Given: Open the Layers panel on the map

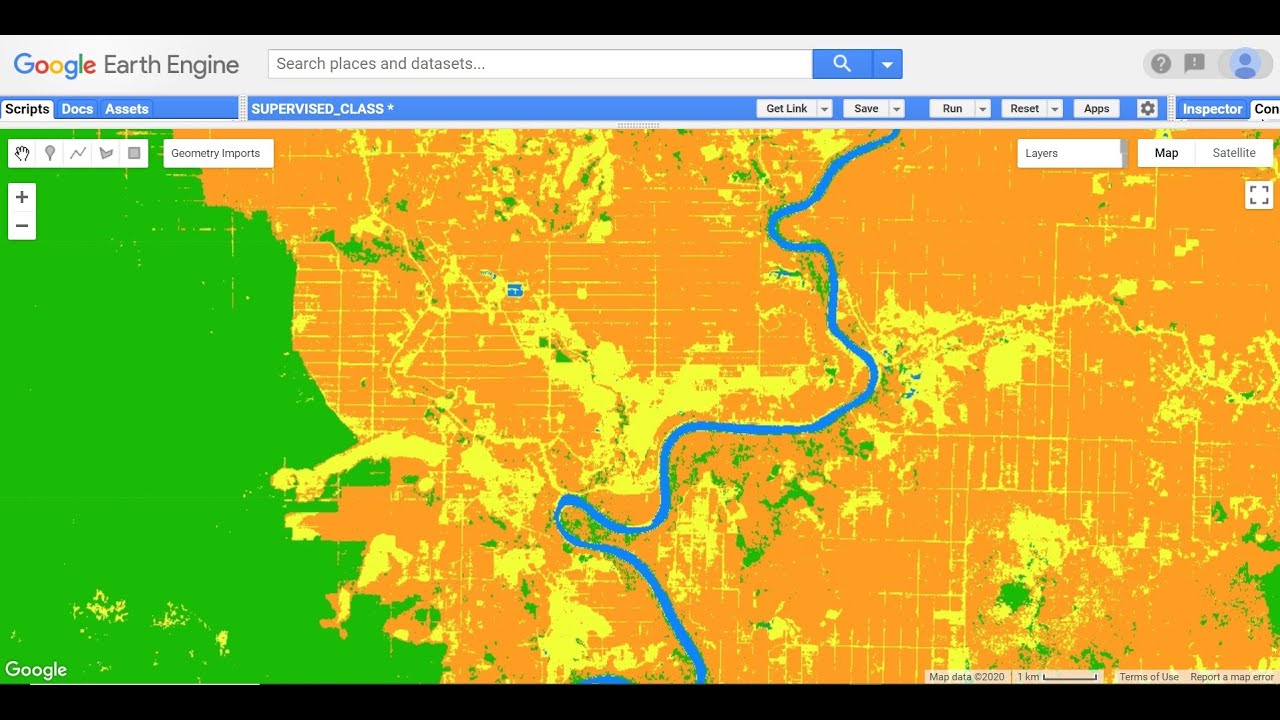Looking at the screenshot, I should point(1070,153).
